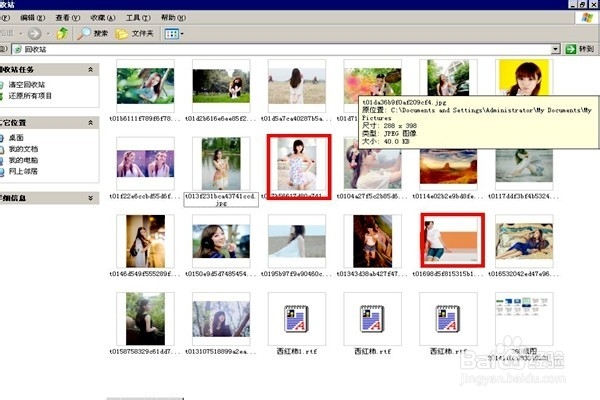Open the 查看(V) menu
This screenshot has height=400, width=600.
(x=68, y=18)
